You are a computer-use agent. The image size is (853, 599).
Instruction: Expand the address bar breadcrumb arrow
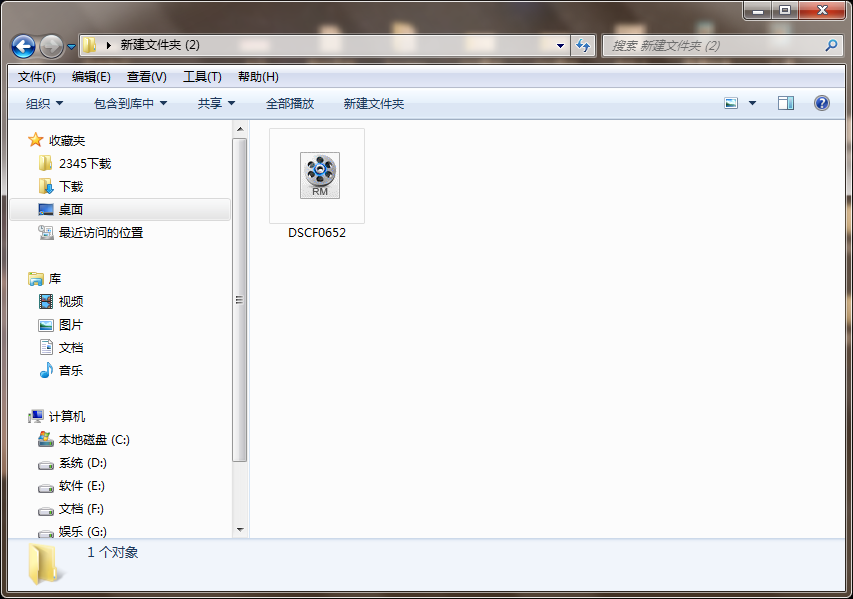(109, 45)
